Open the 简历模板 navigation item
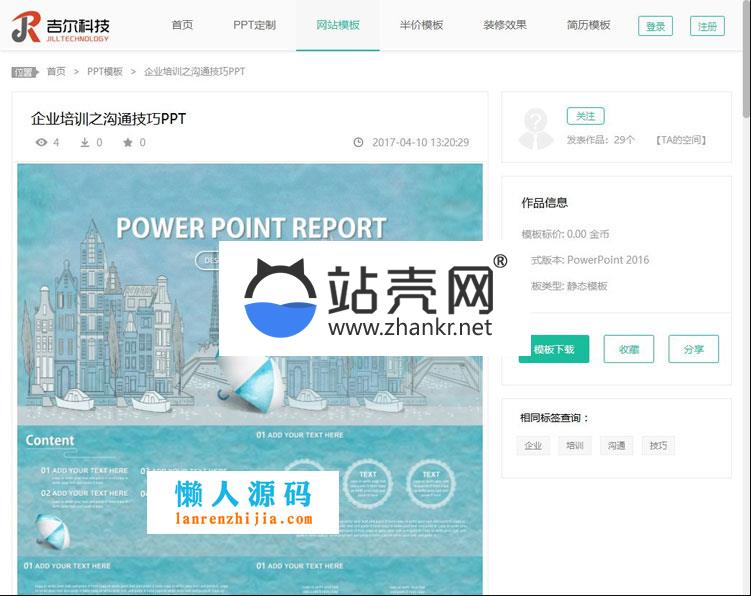Screen dimensions: 751x596 pyautogui.click(x=588, y=25)
